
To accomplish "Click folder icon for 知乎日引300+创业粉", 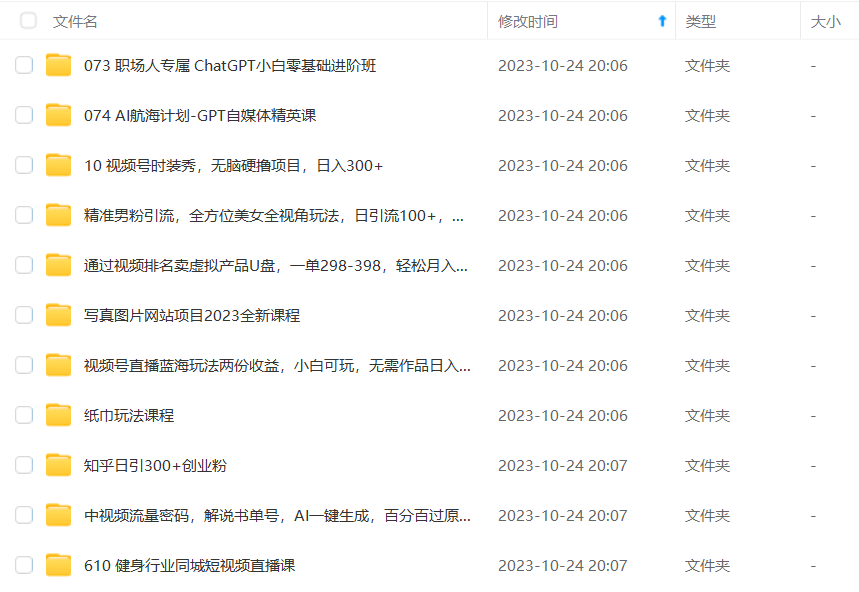I will point(59,466).
